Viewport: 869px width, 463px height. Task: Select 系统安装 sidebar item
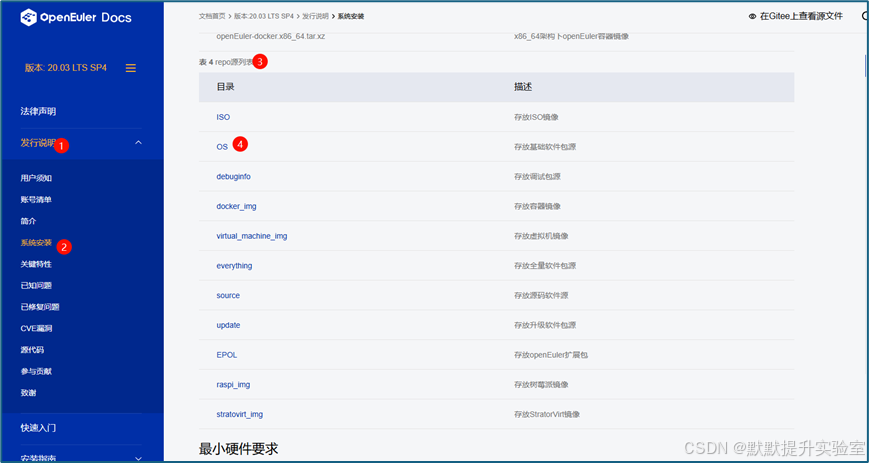point(36,243)
